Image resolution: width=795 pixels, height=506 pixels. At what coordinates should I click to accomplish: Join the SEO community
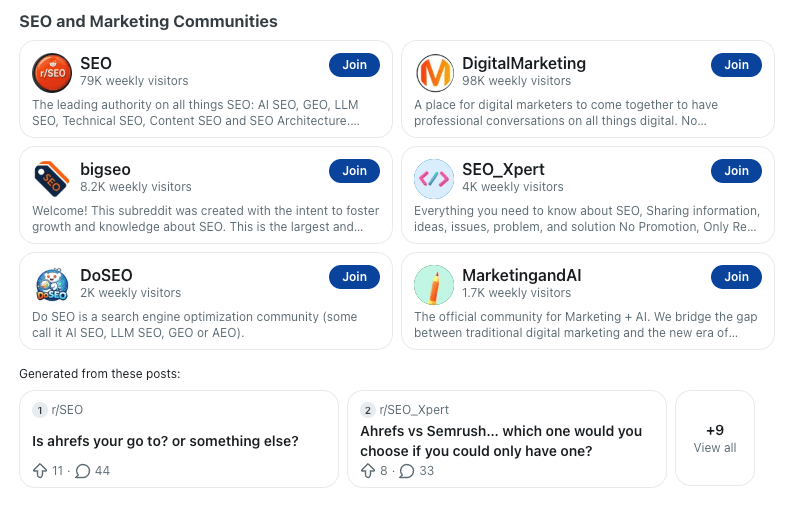[x=354, y=65]
